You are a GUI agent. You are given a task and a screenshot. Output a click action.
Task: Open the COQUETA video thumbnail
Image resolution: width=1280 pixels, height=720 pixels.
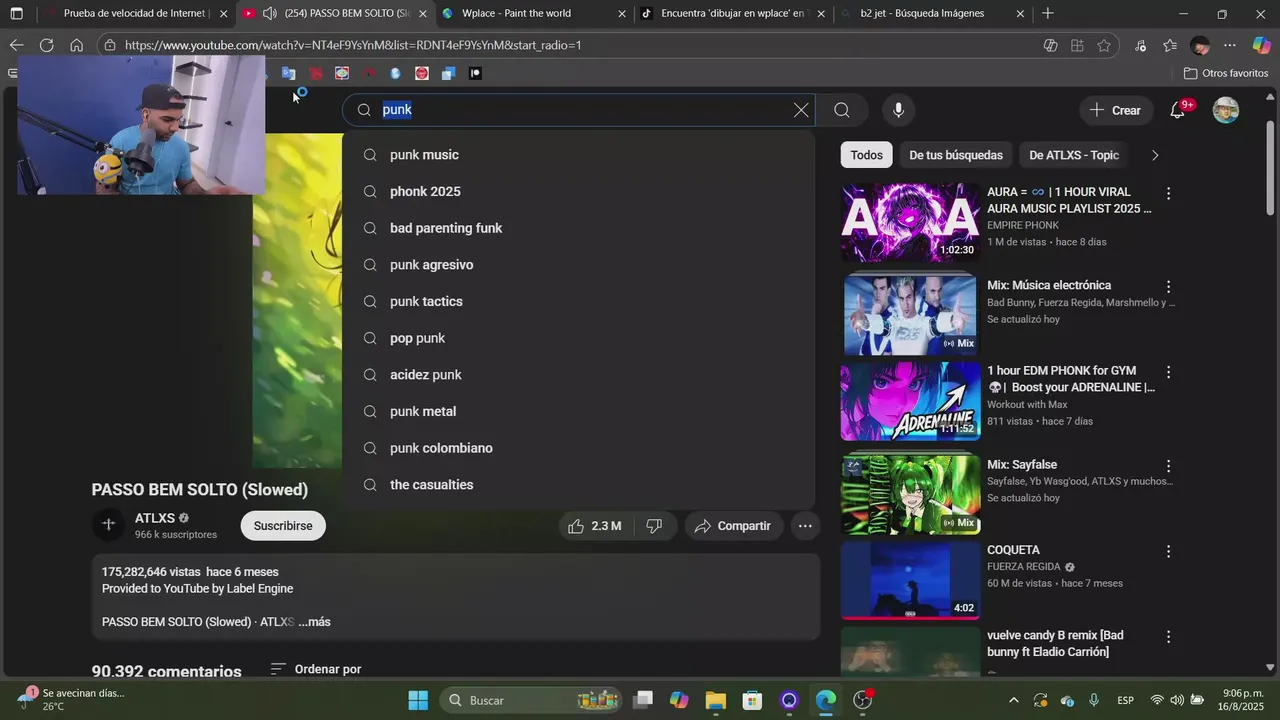pos(910,580)
